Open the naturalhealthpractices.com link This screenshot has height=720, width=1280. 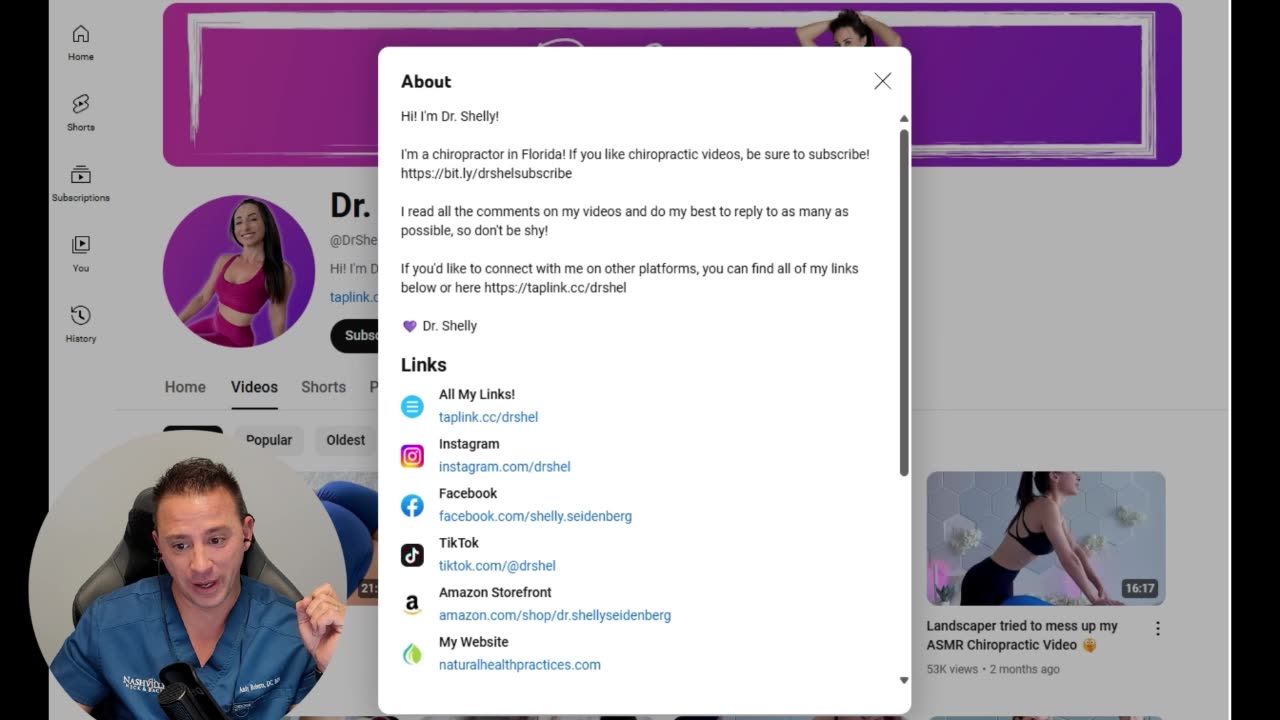520,665
